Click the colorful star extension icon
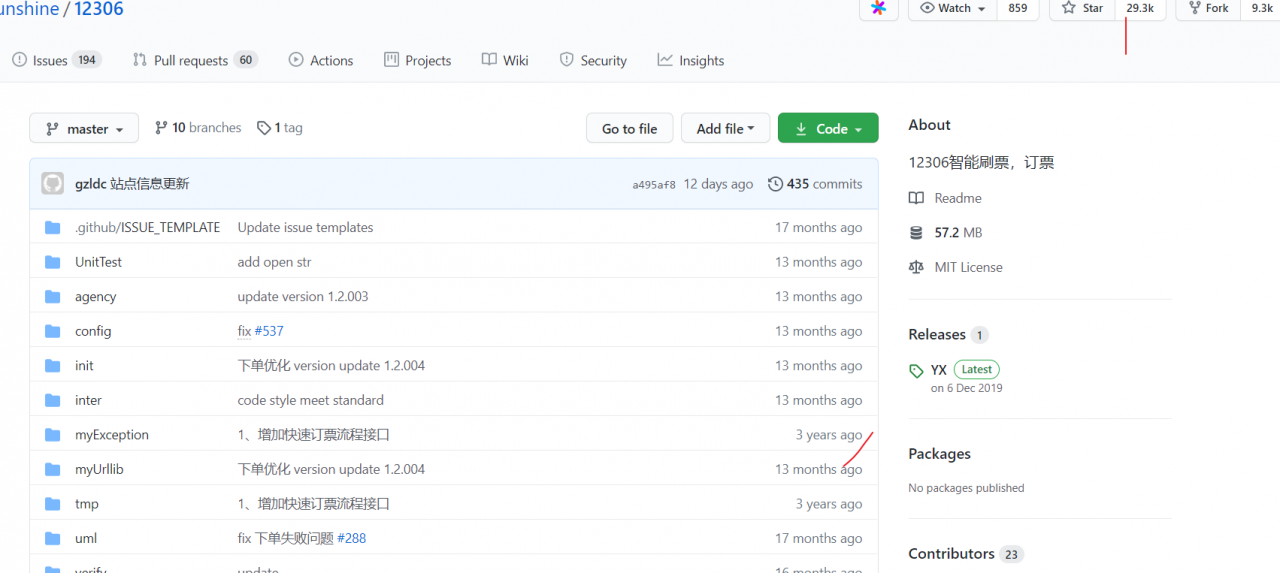Viewport: 1280px width, 573px height. (x=878, y=8)
